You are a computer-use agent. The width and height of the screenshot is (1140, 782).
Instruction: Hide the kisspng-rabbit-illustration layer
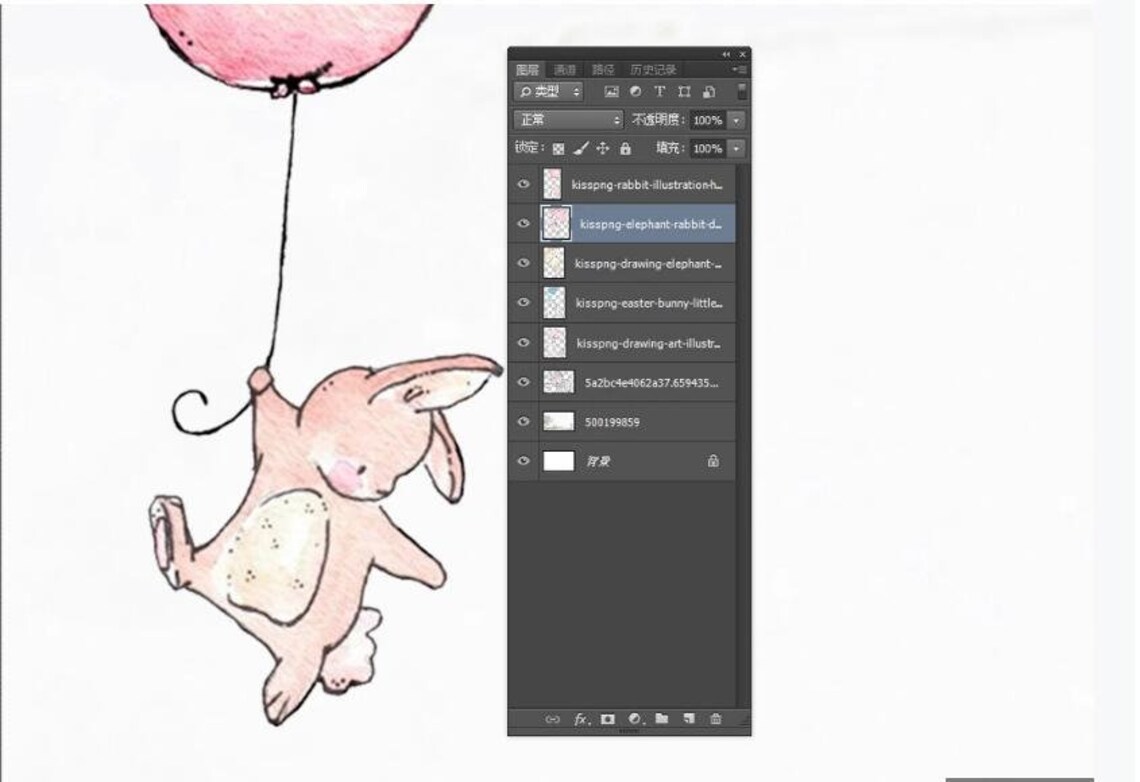523,185
